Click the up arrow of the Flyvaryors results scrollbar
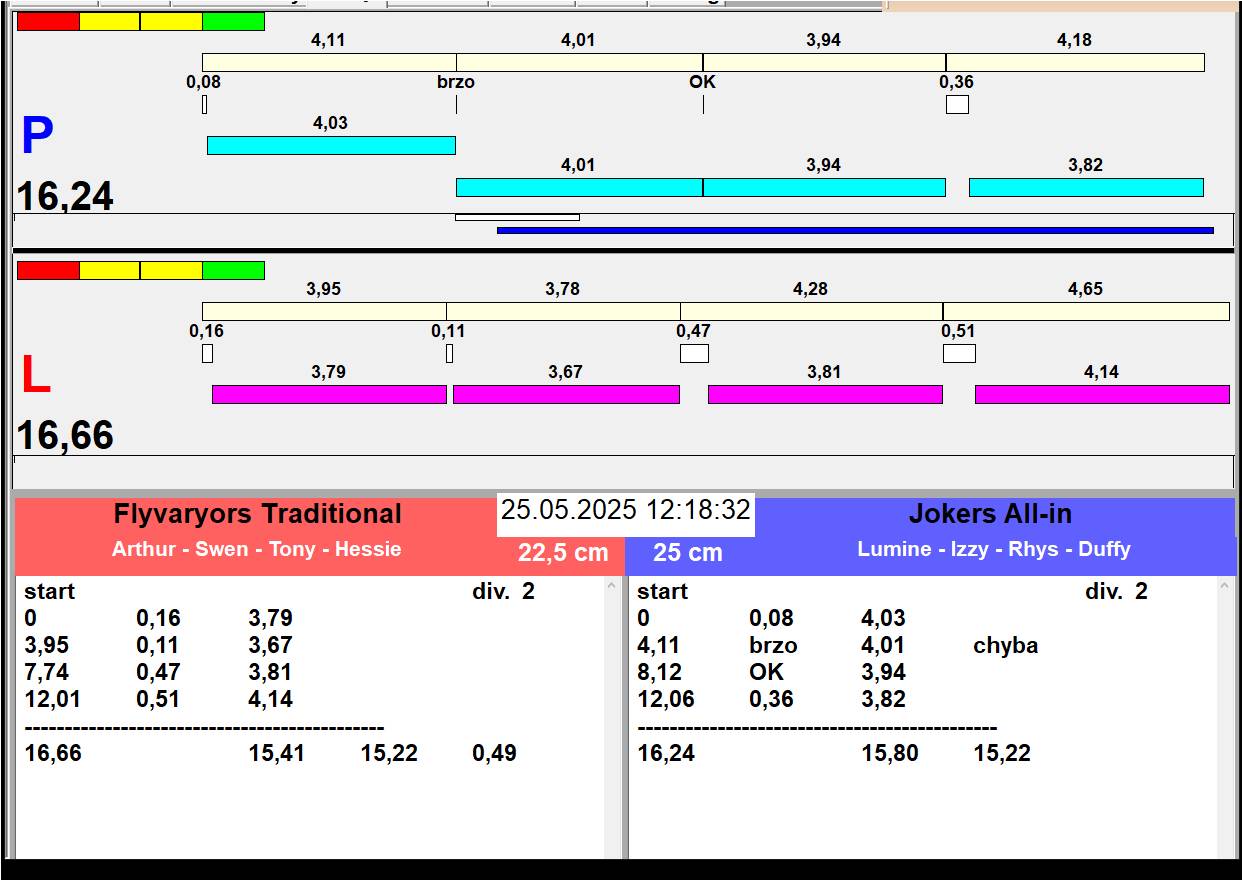 tap(612, 588)
